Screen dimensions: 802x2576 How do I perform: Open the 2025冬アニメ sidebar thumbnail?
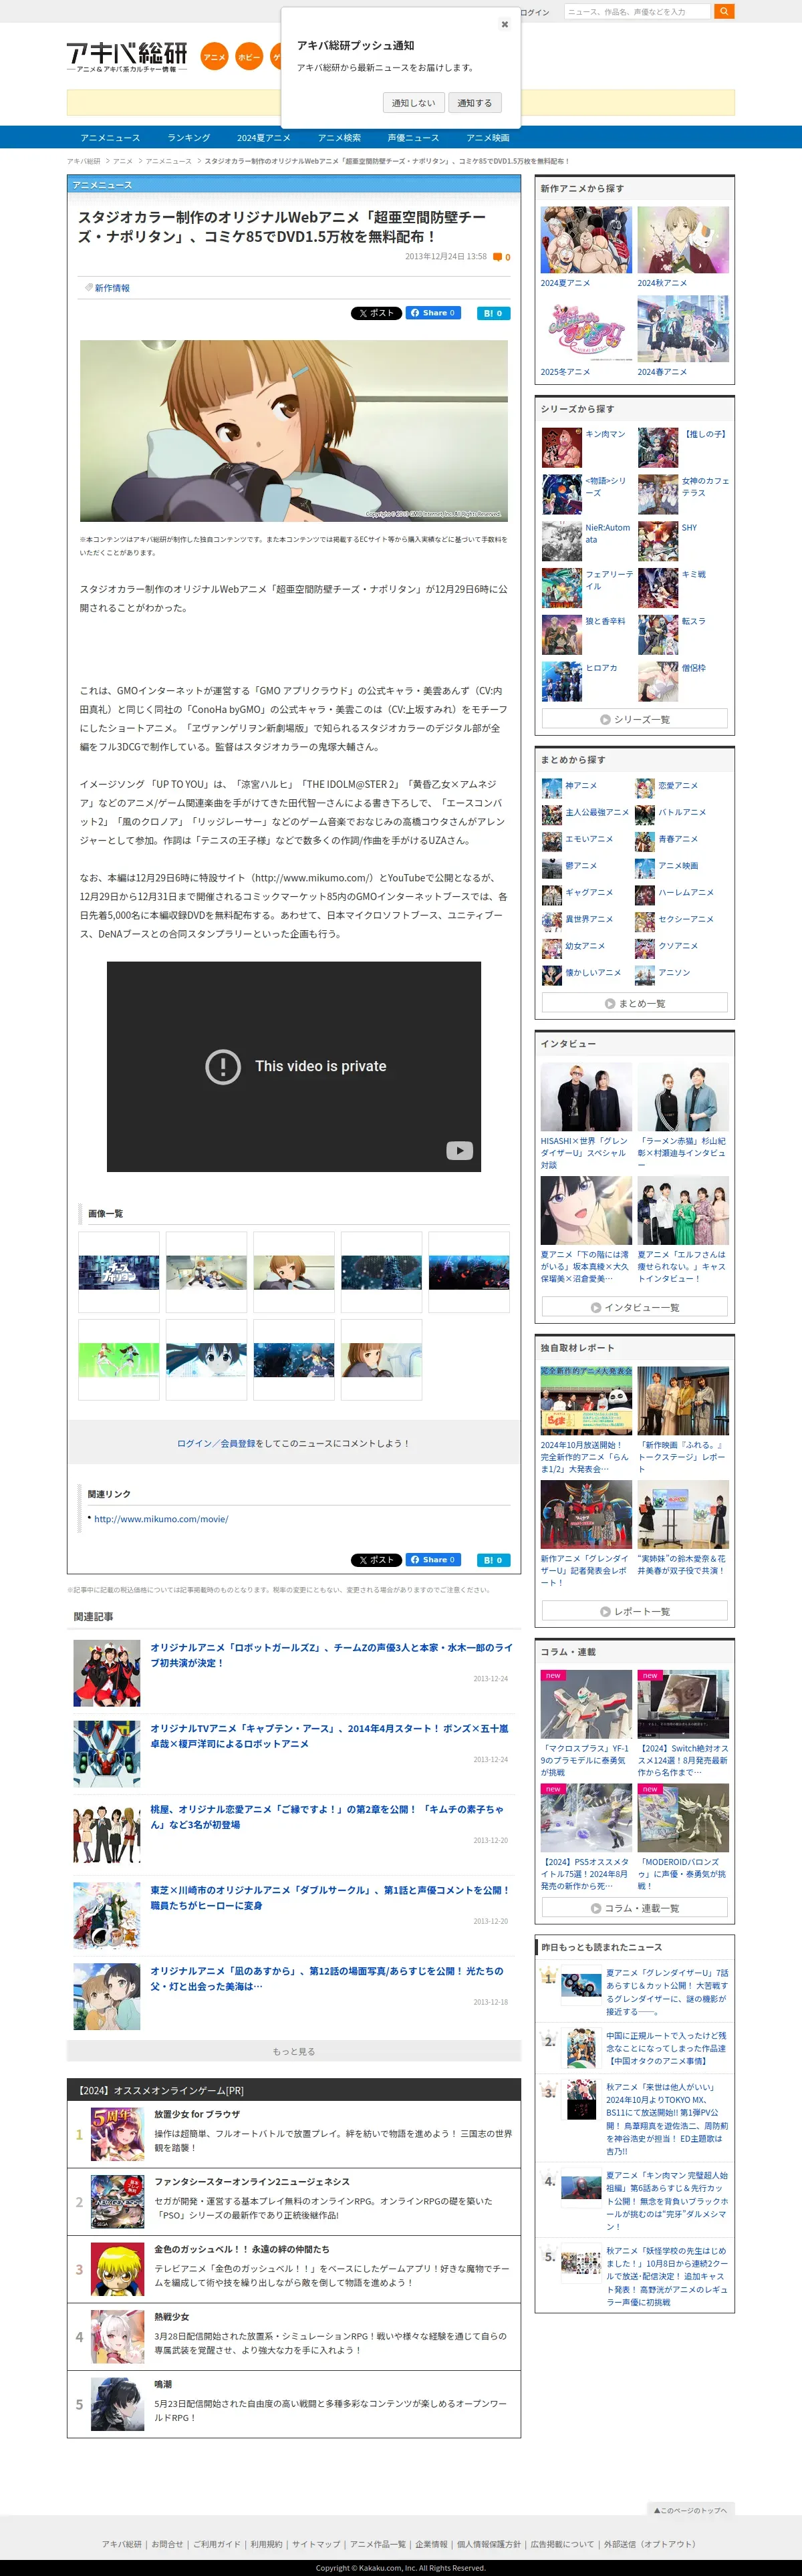click(x=586, y=329)
